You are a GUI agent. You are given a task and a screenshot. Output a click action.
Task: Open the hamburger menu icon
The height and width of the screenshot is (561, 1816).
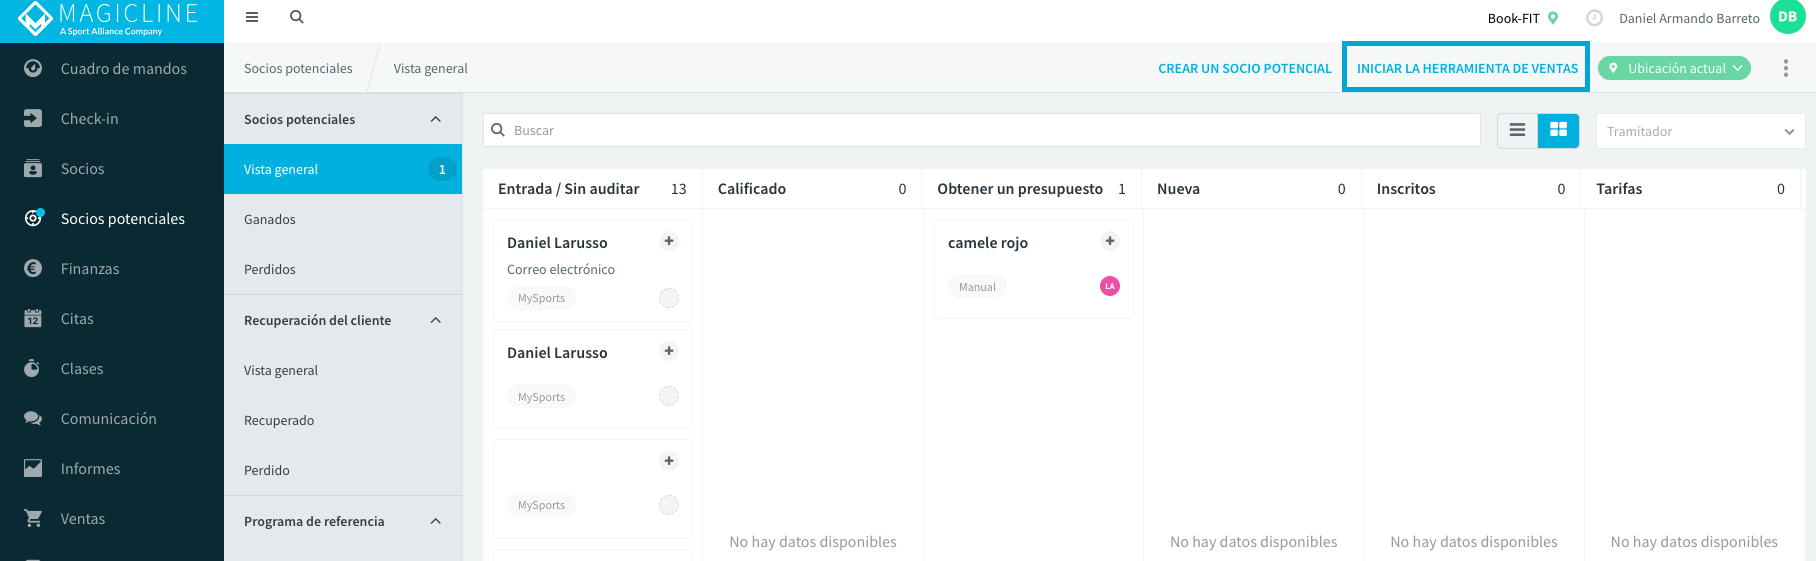[x=252, y=17]
